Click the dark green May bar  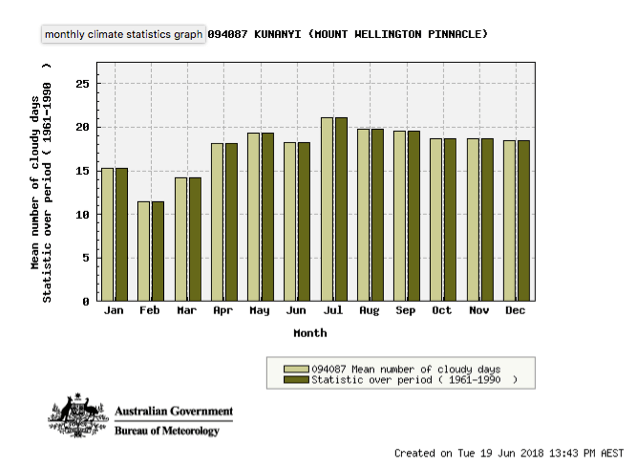pos(268,217)
